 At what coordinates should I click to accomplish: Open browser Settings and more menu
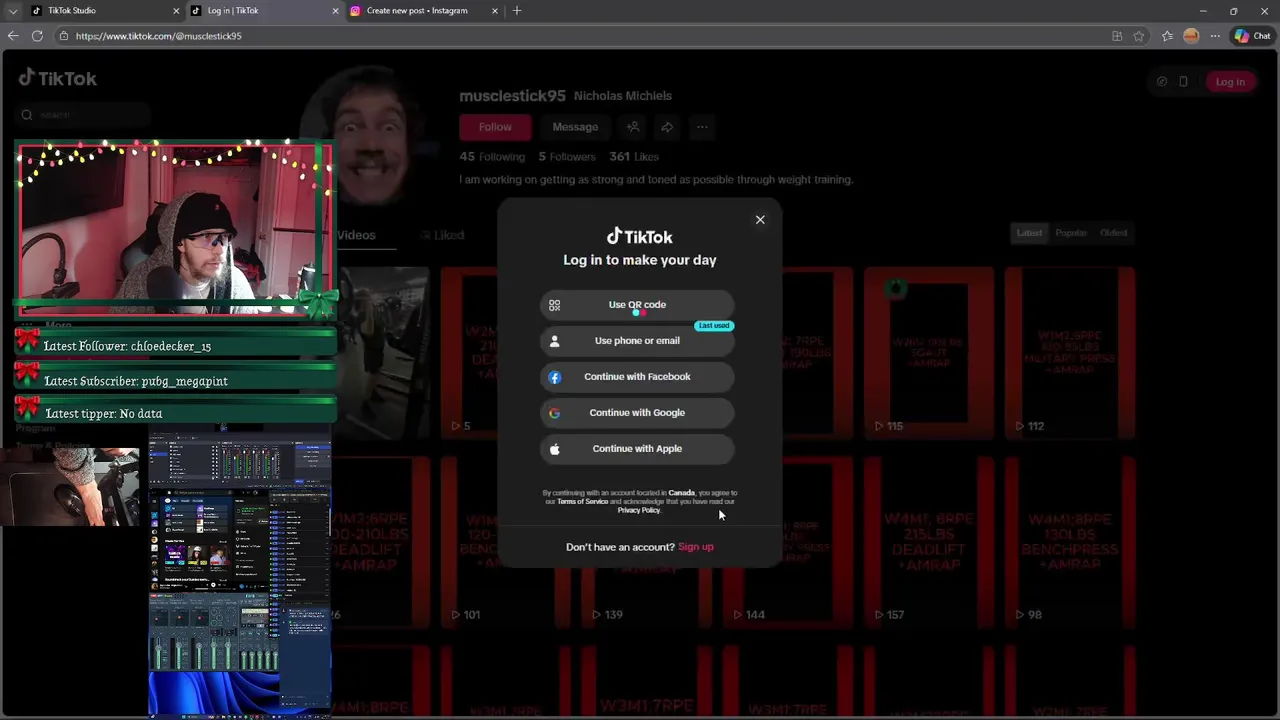tap(1215, 36)
